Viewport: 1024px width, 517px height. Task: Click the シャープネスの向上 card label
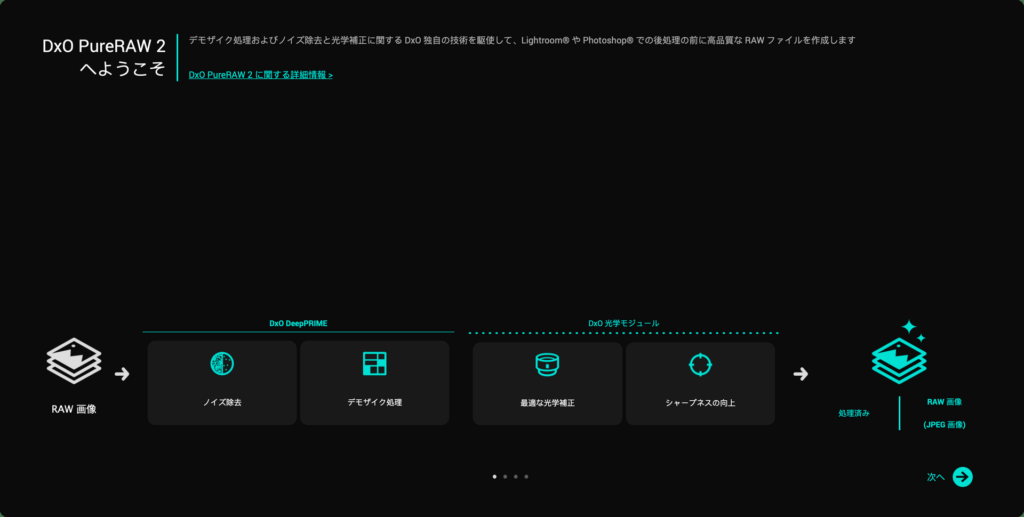tap(700, 403)
